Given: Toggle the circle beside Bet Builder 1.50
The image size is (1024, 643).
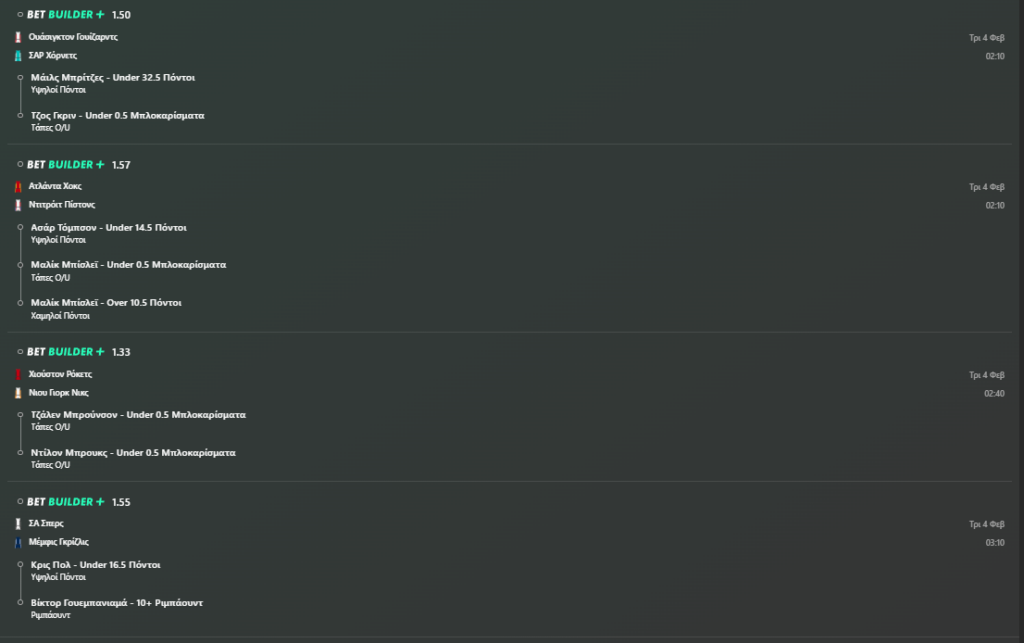Looking at the screenshot, I should click(x=20, y=15).
